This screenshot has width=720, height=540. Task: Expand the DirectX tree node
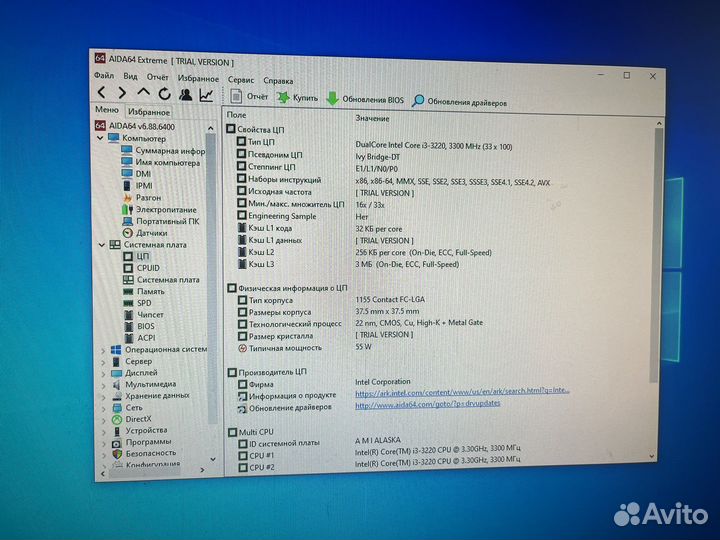104,420
